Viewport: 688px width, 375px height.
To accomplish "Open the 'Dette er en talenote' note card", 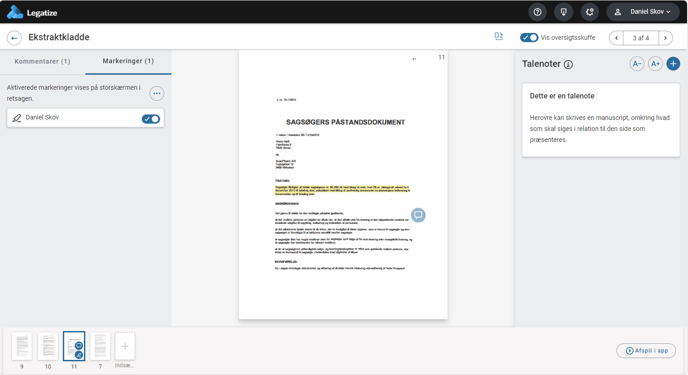I will [x=601, y=120].
